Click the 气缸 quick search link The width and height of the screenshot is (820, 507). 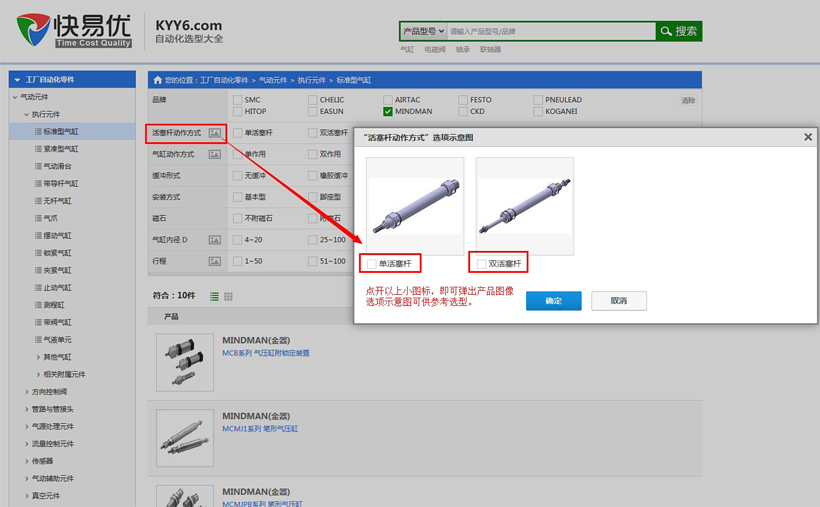tap(407, 49)
